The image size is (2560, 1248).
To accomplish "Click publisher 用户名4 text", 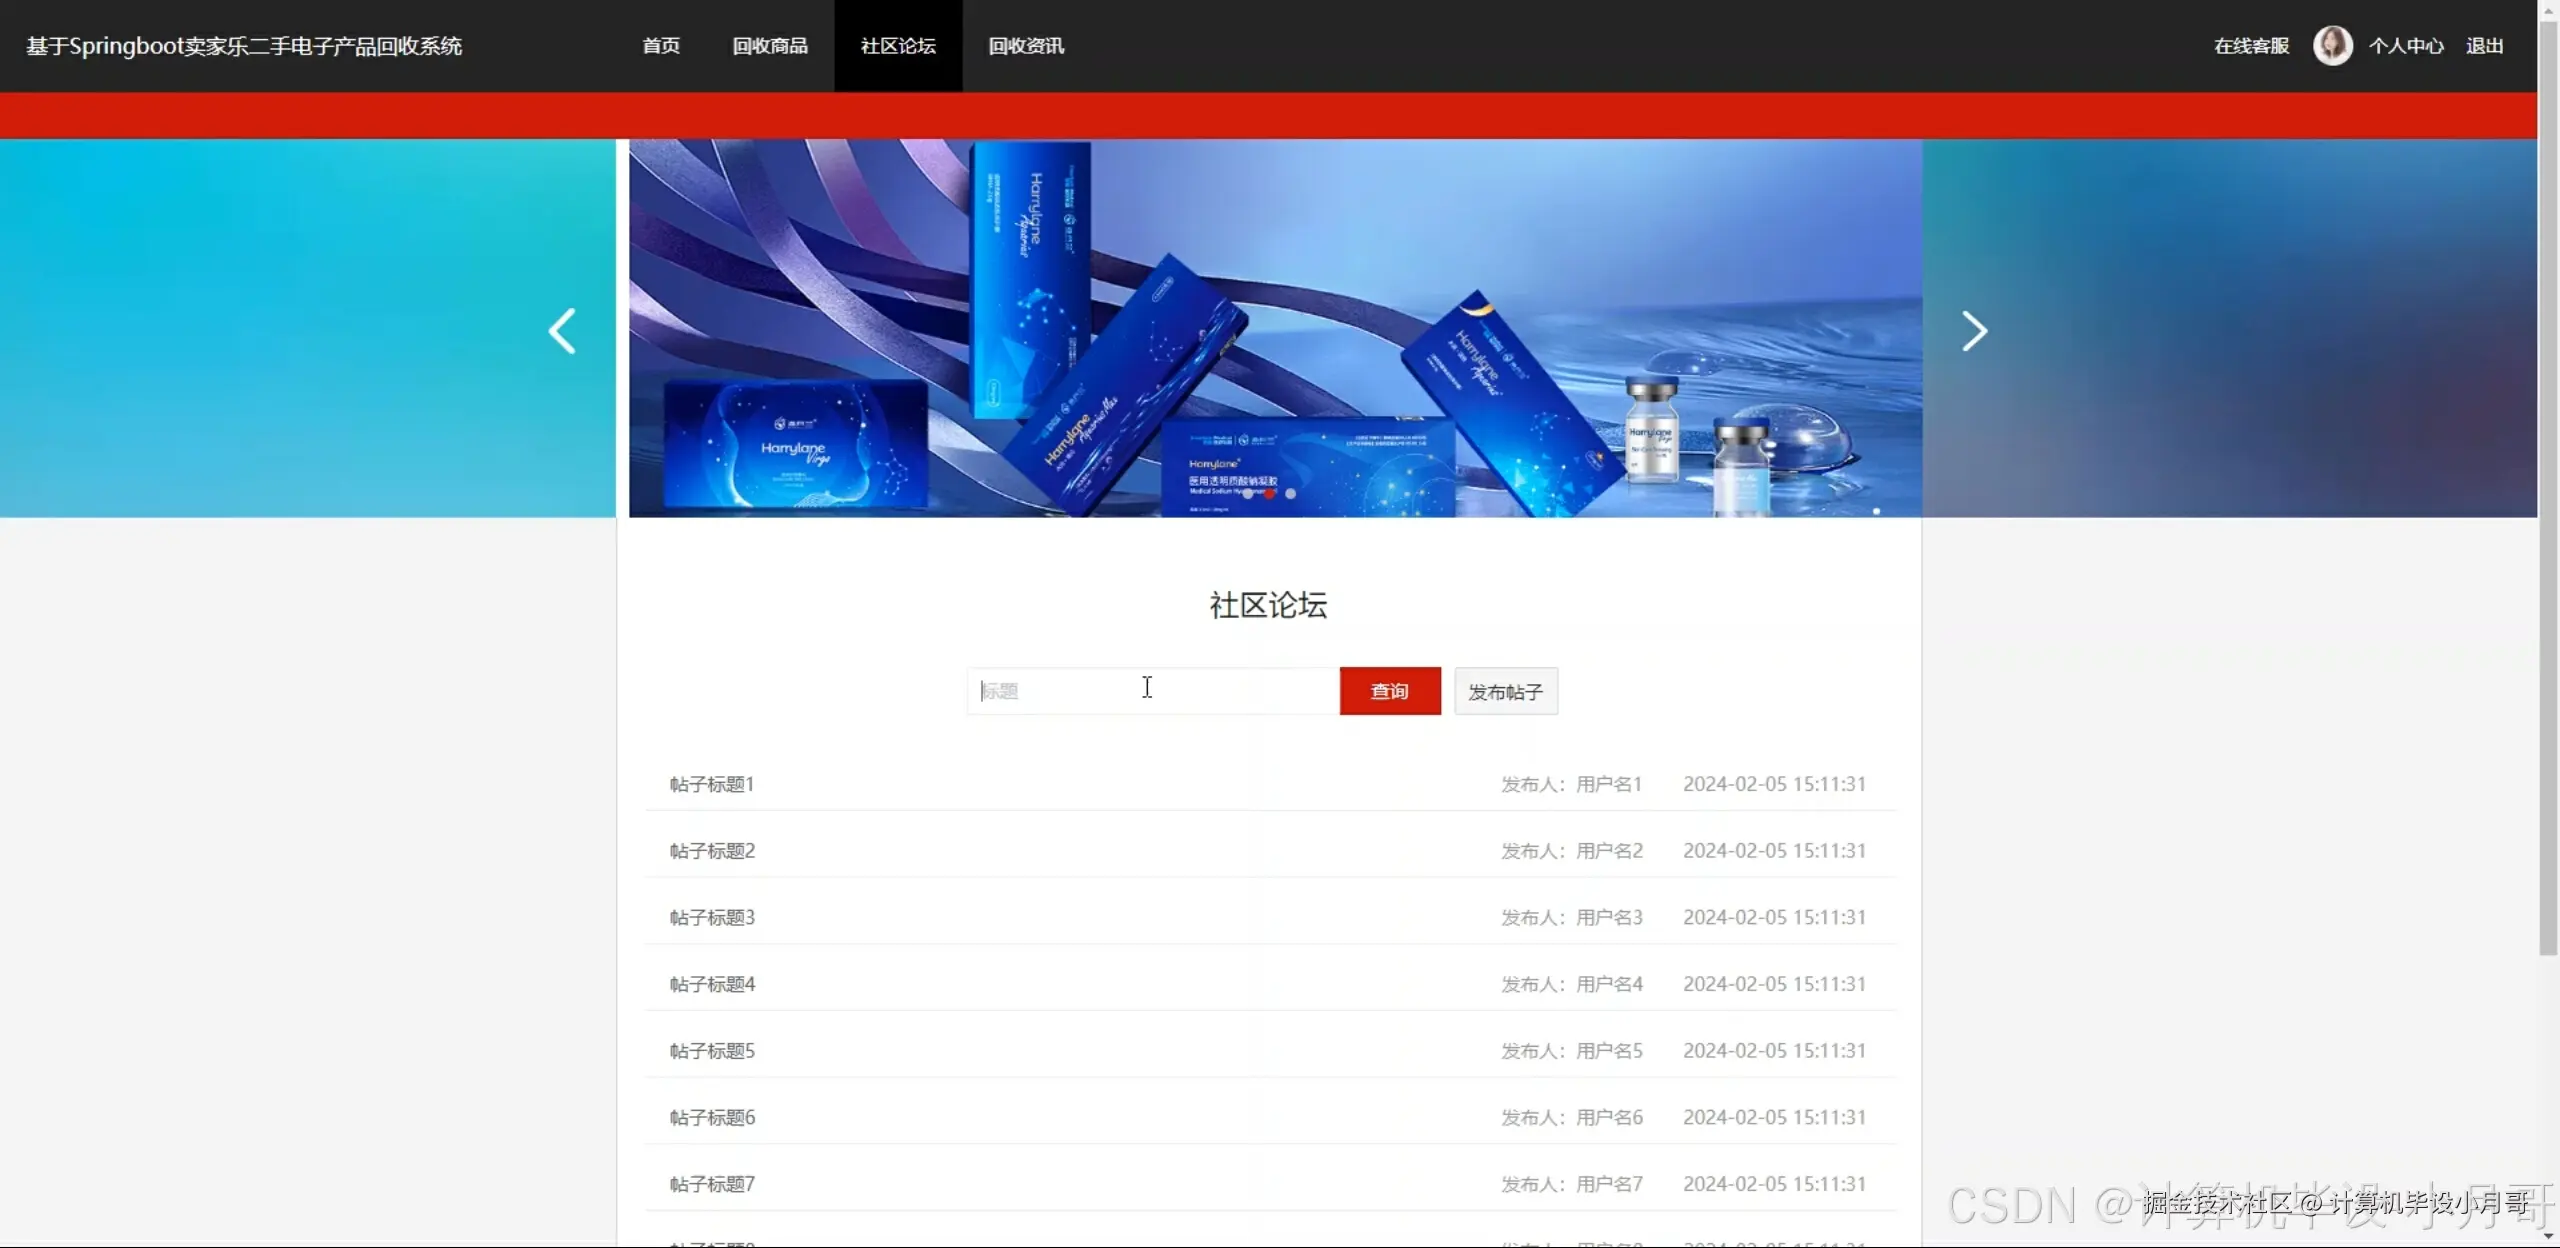I will coord(1609,984).
